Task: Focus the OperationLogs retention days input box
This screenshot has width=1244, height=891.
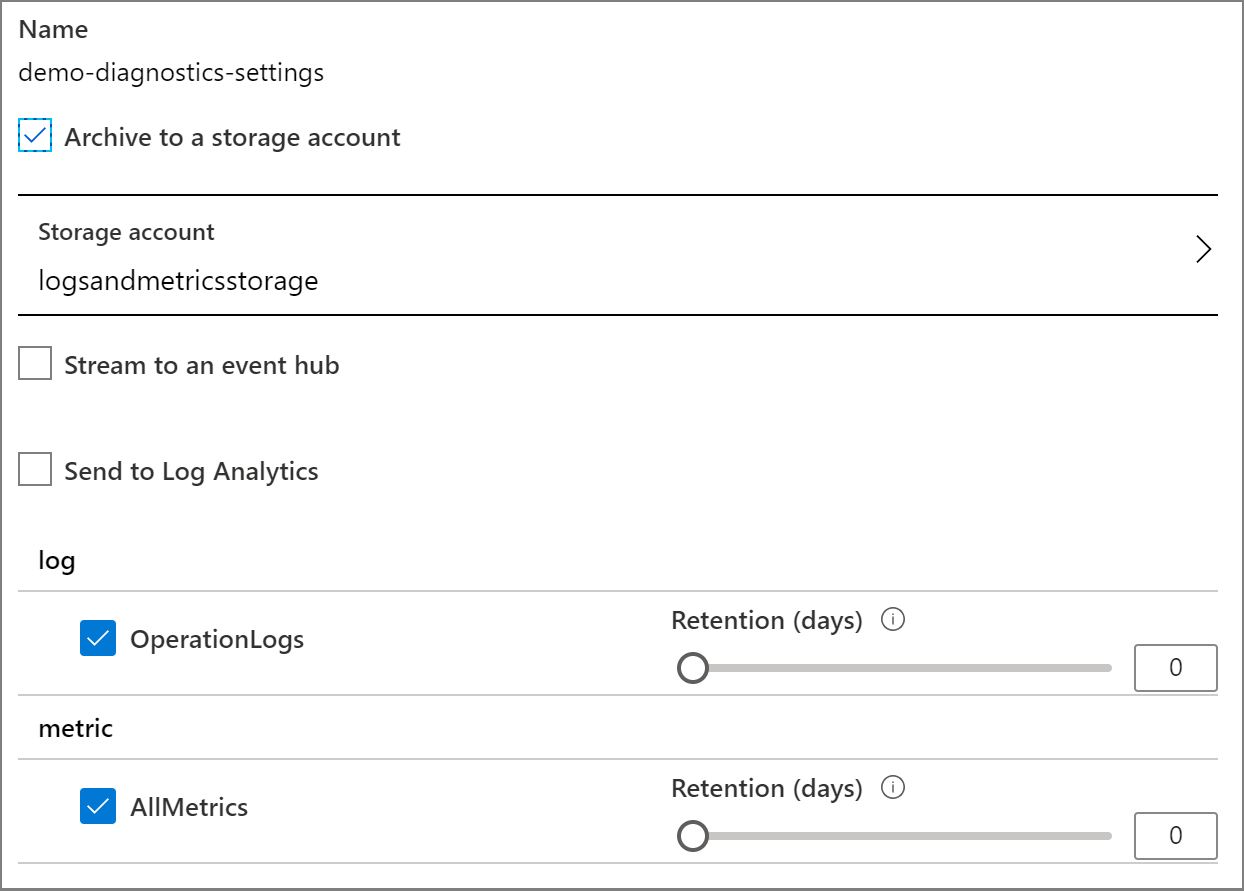Action: coord(1175,668)
